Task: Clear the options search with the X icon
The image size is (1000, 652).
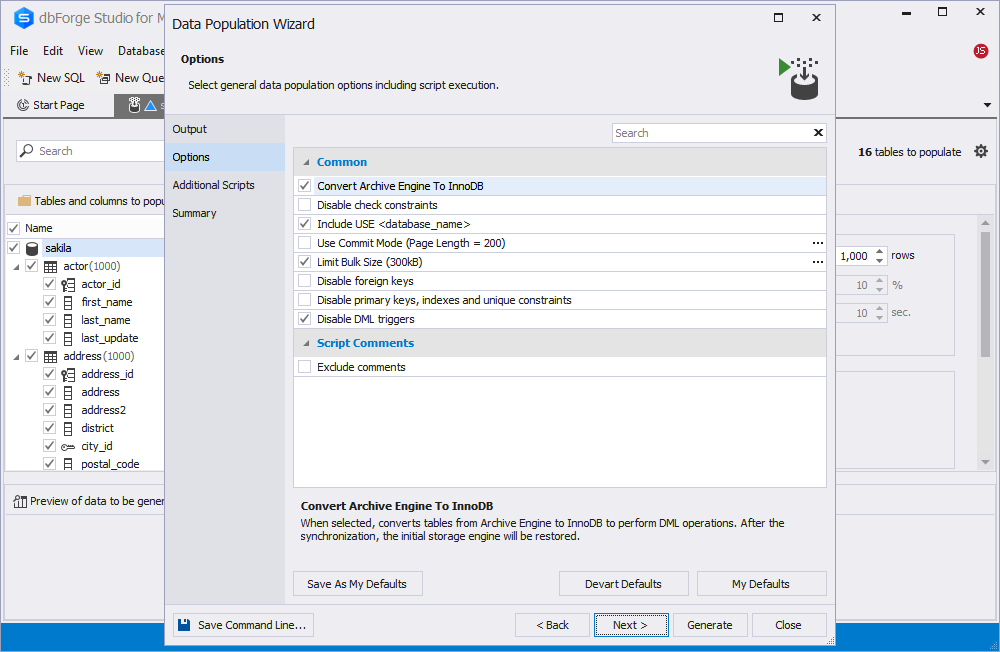Action: coord(818,133)
